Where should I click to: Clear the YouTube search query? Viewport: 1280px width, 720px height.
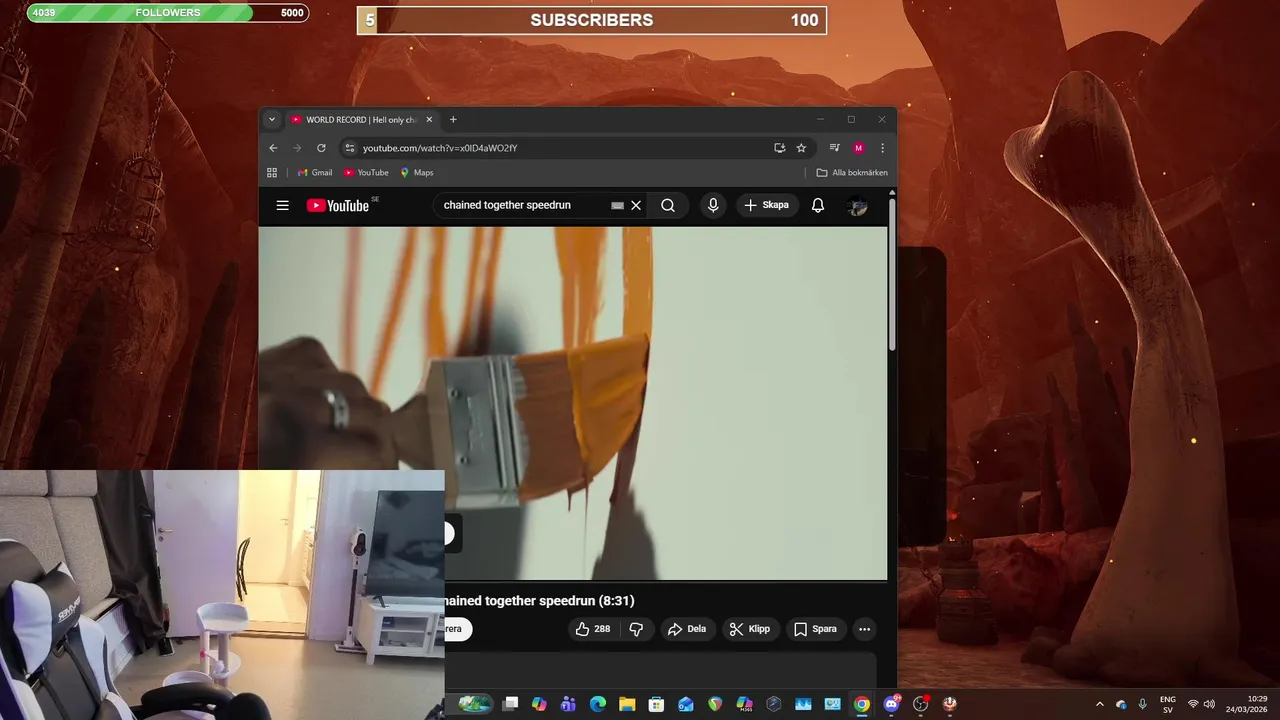636,205
